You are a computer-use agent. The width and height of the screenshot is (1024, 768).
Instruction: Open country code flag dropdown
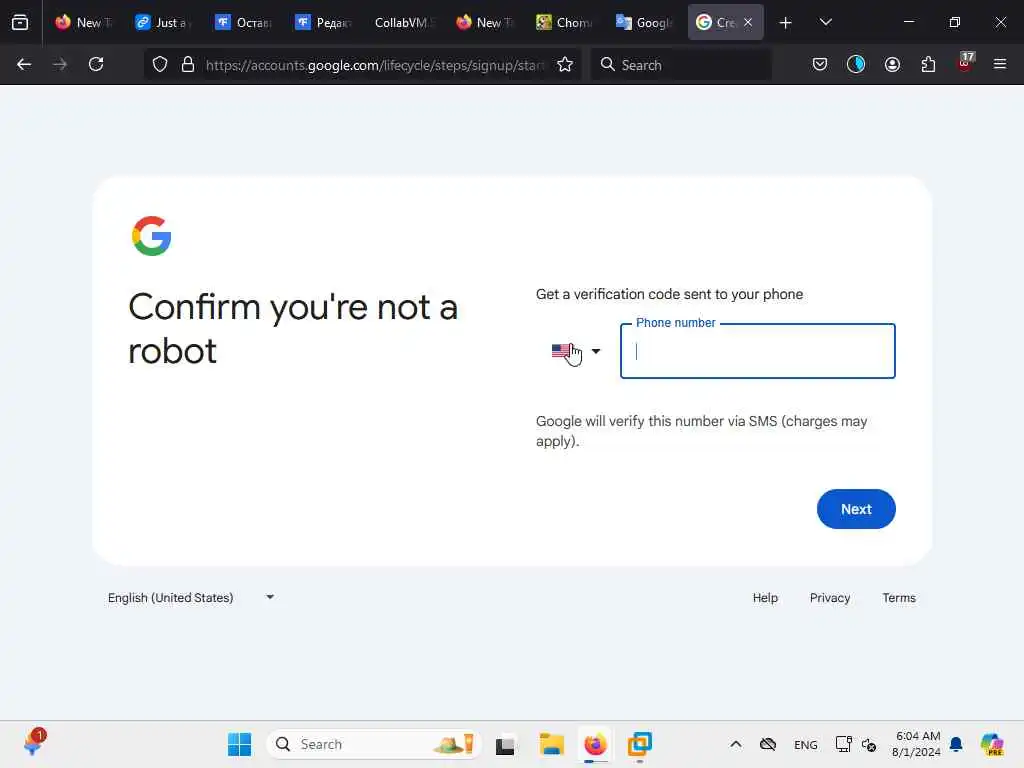point(576,351)
